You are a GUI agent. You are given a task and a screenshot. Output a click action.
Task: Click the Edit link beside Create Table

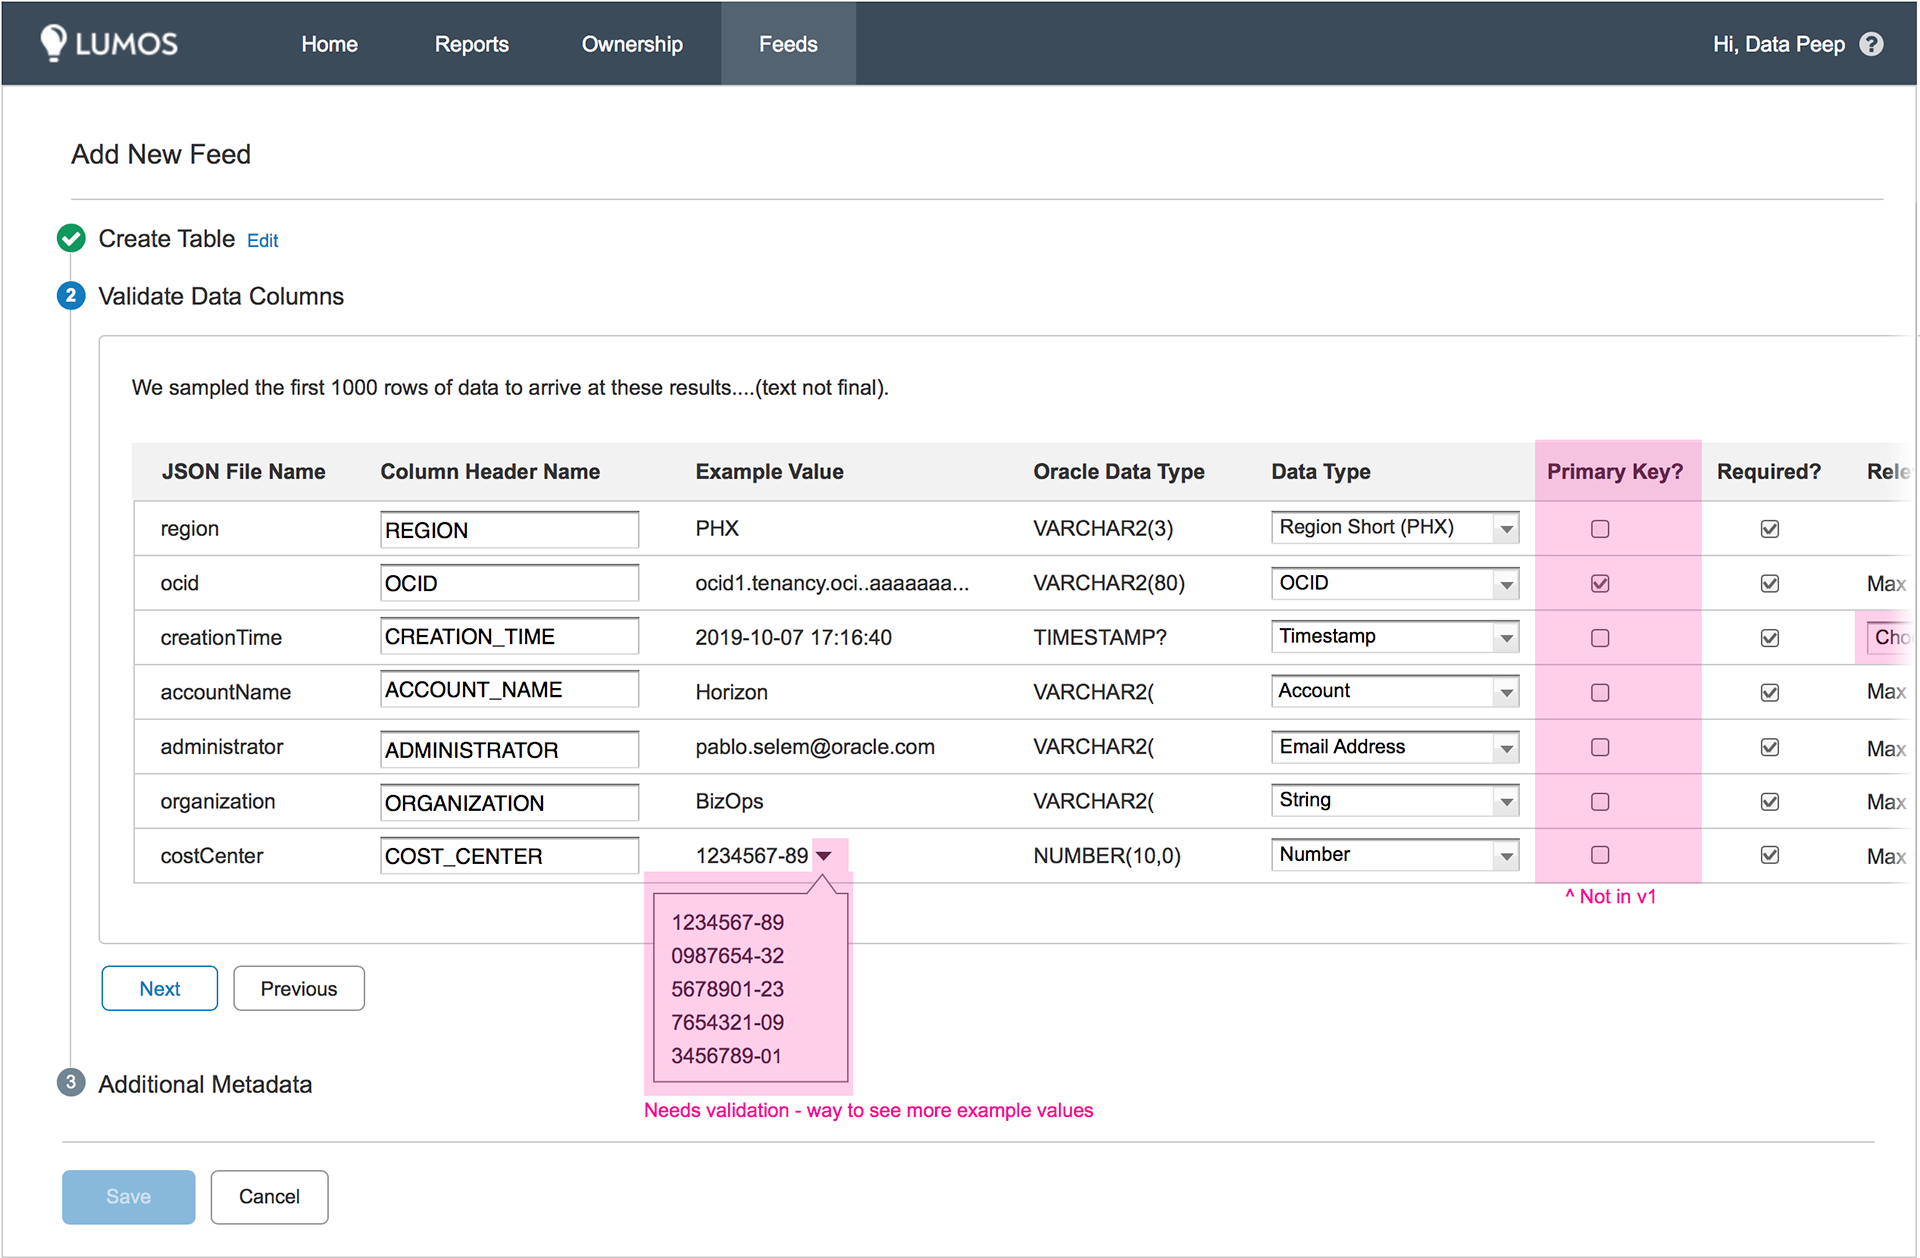pos(262,241)
